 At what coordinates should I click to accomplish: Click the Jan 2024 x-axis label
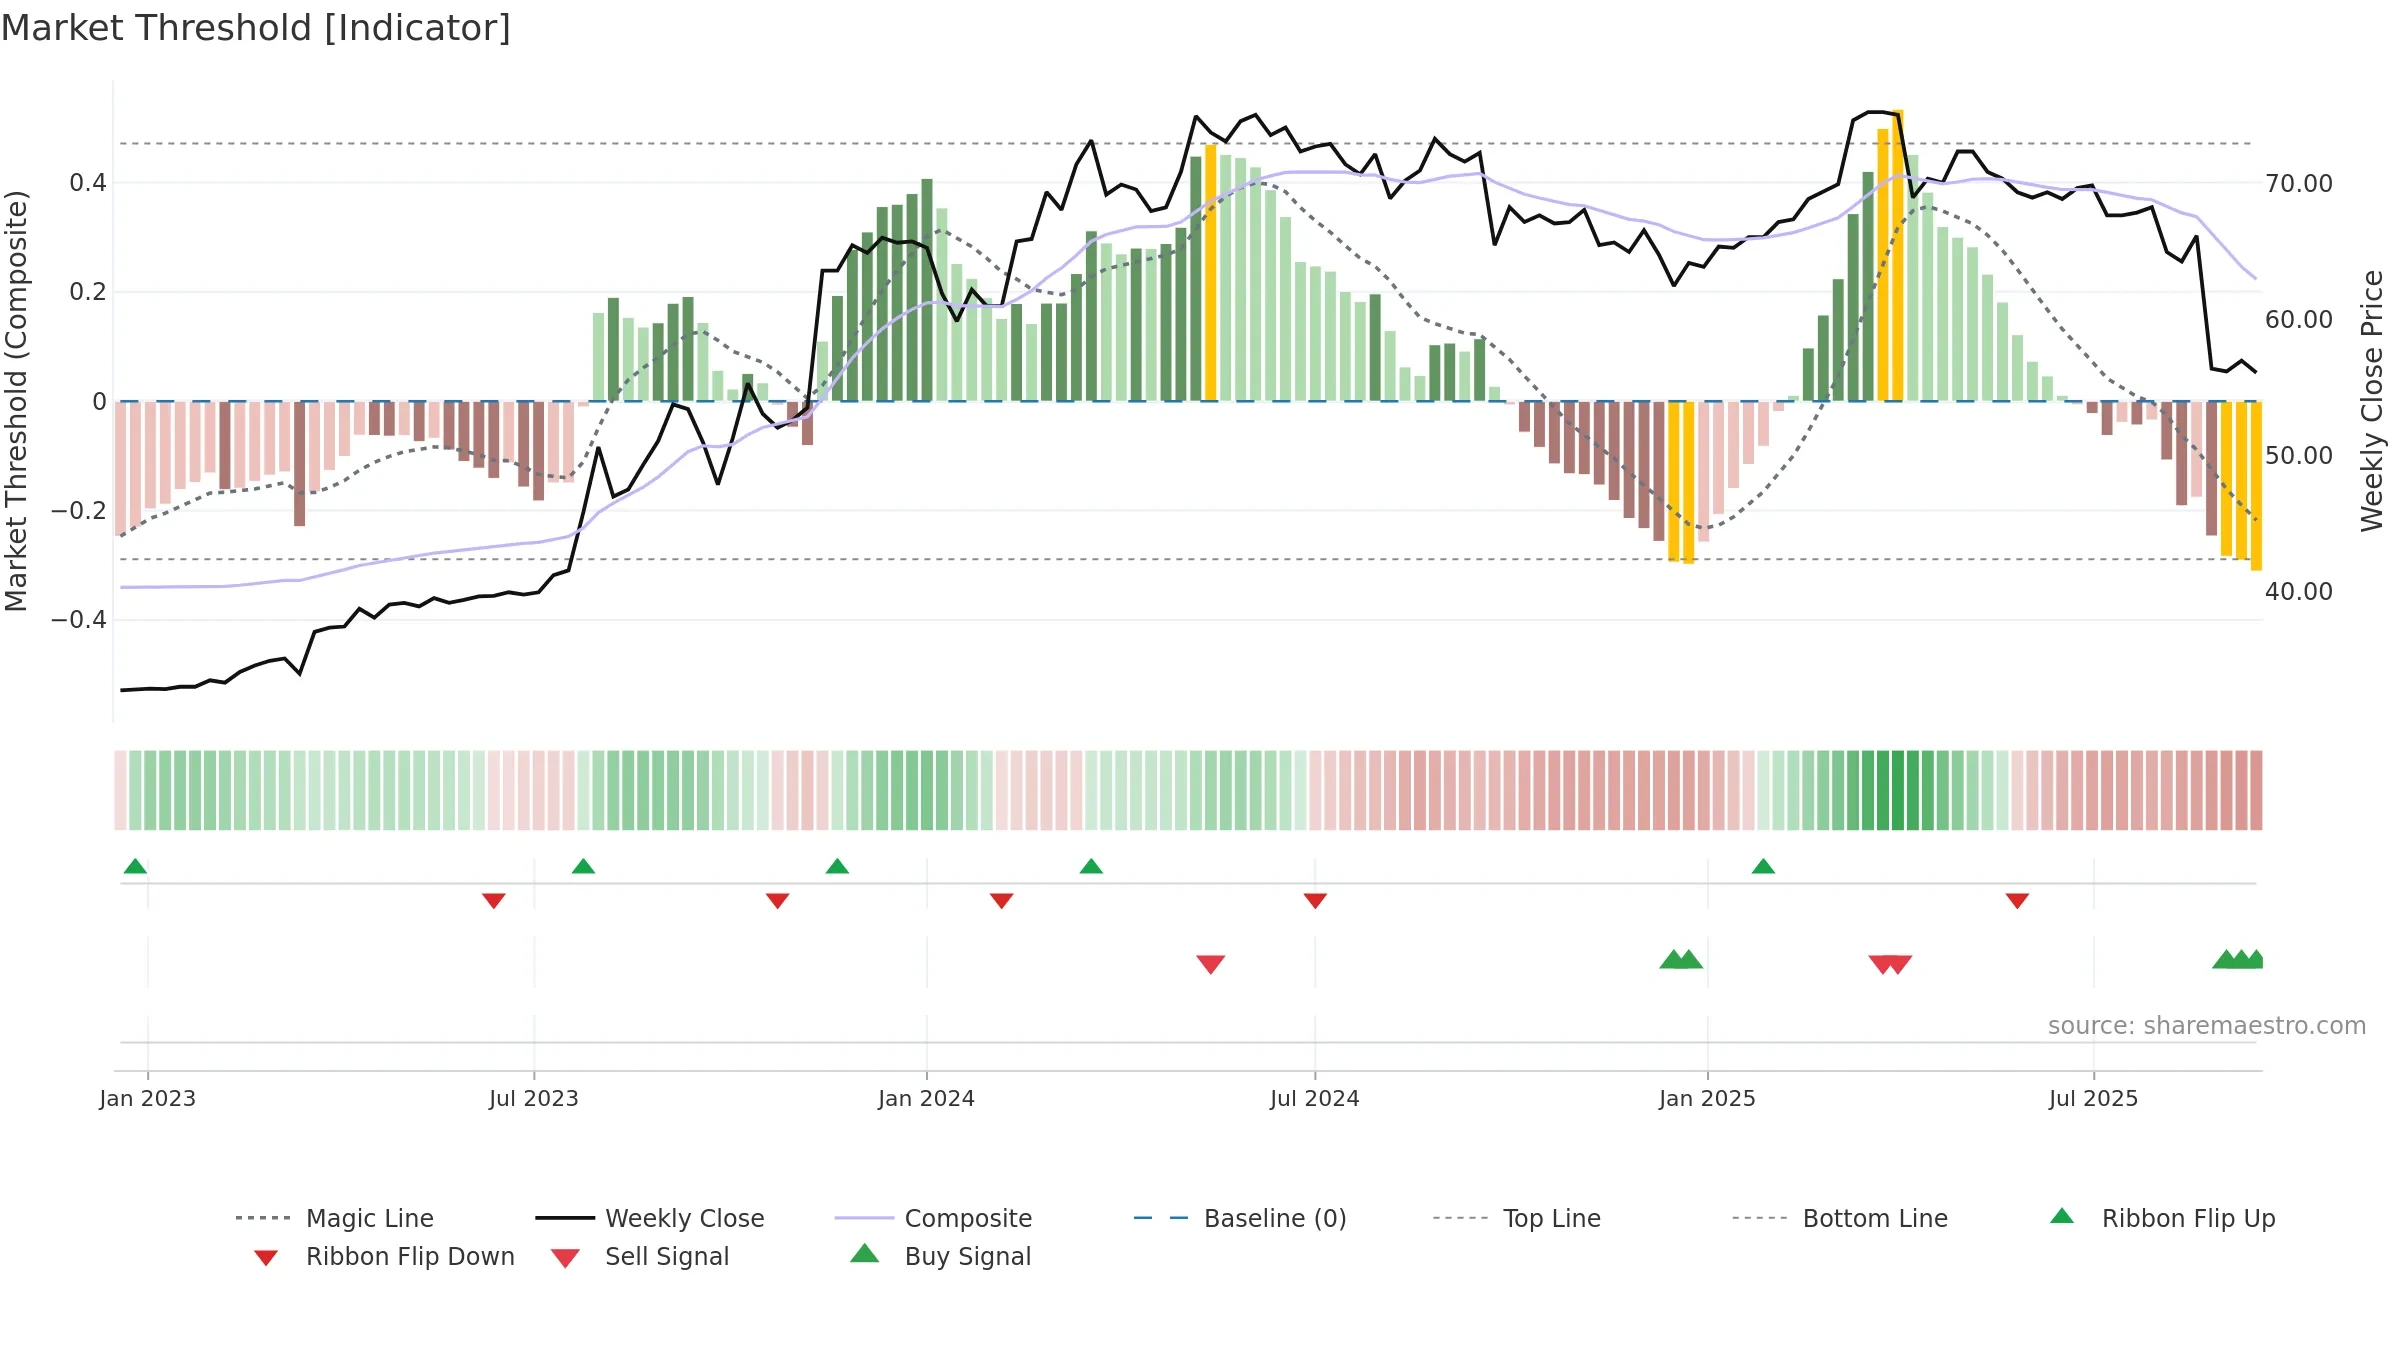(x=927, y=1098)
